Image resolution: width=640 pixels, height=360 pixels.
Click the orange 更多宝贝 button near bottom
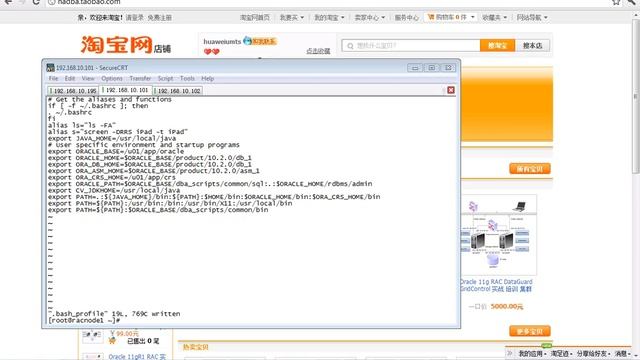point(530,331)
